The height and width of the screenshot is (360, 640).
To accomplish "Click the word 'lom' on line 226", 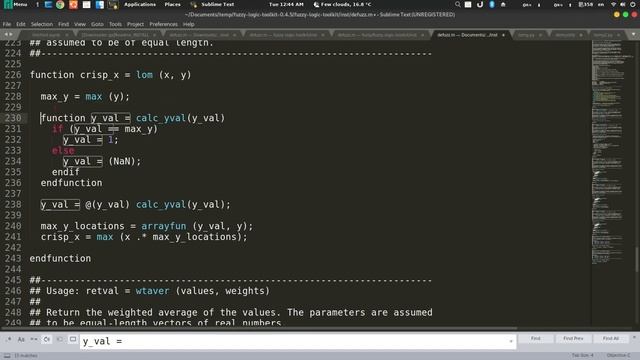I will [144, 75].
